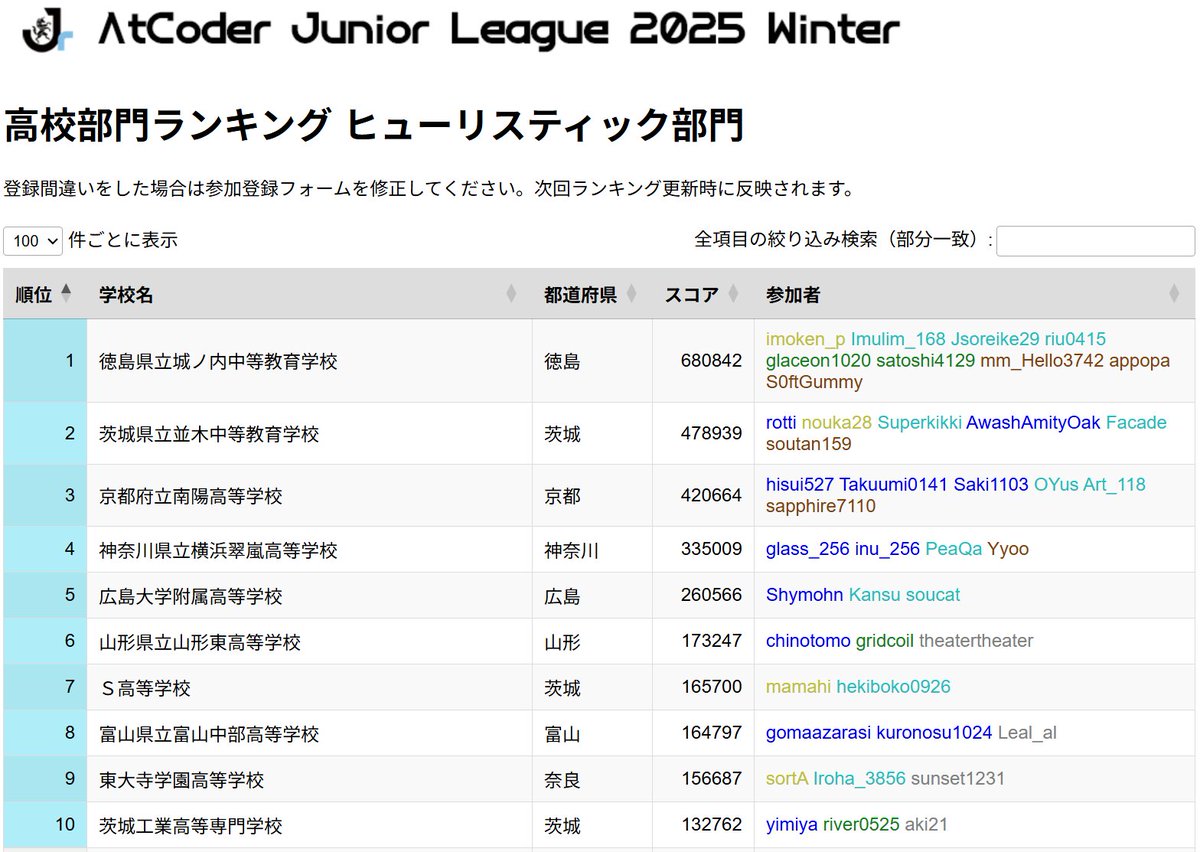Sort the table by 学校名 column
This screenshot has height=852, width=1200.
(510, 293)
